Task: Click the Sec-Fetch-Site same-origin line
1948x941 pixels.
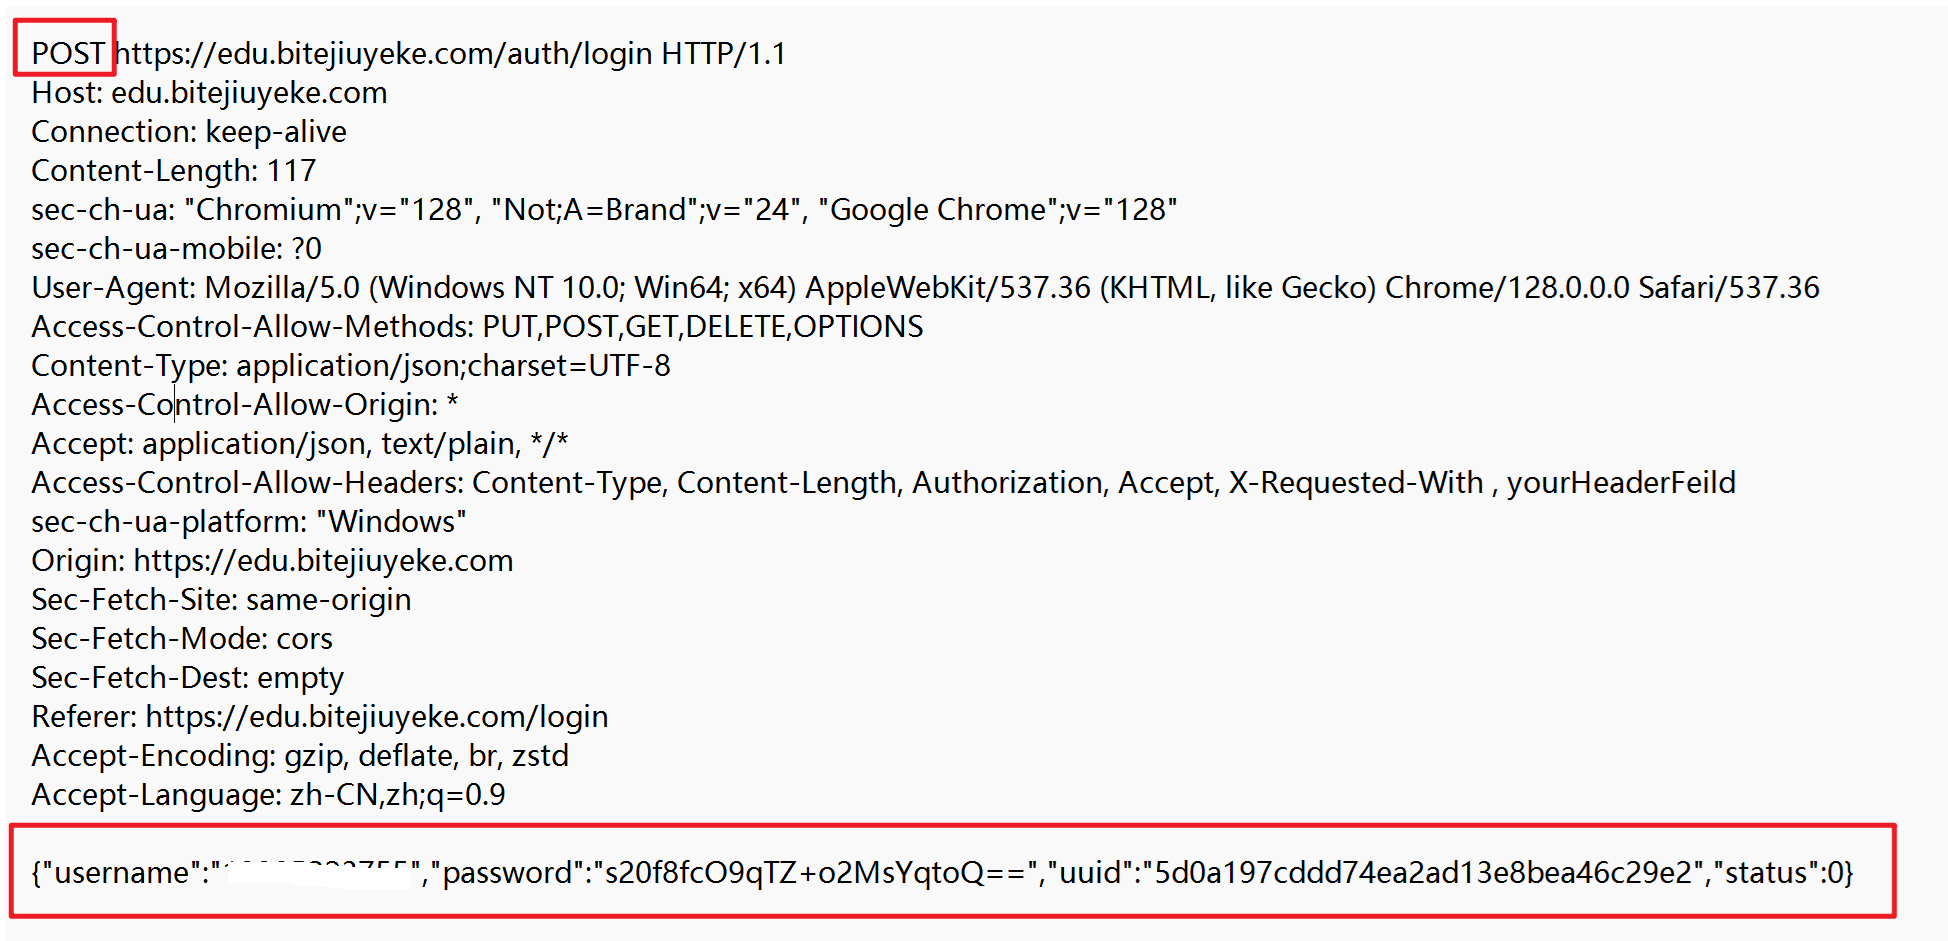Action: click(221, 599)
